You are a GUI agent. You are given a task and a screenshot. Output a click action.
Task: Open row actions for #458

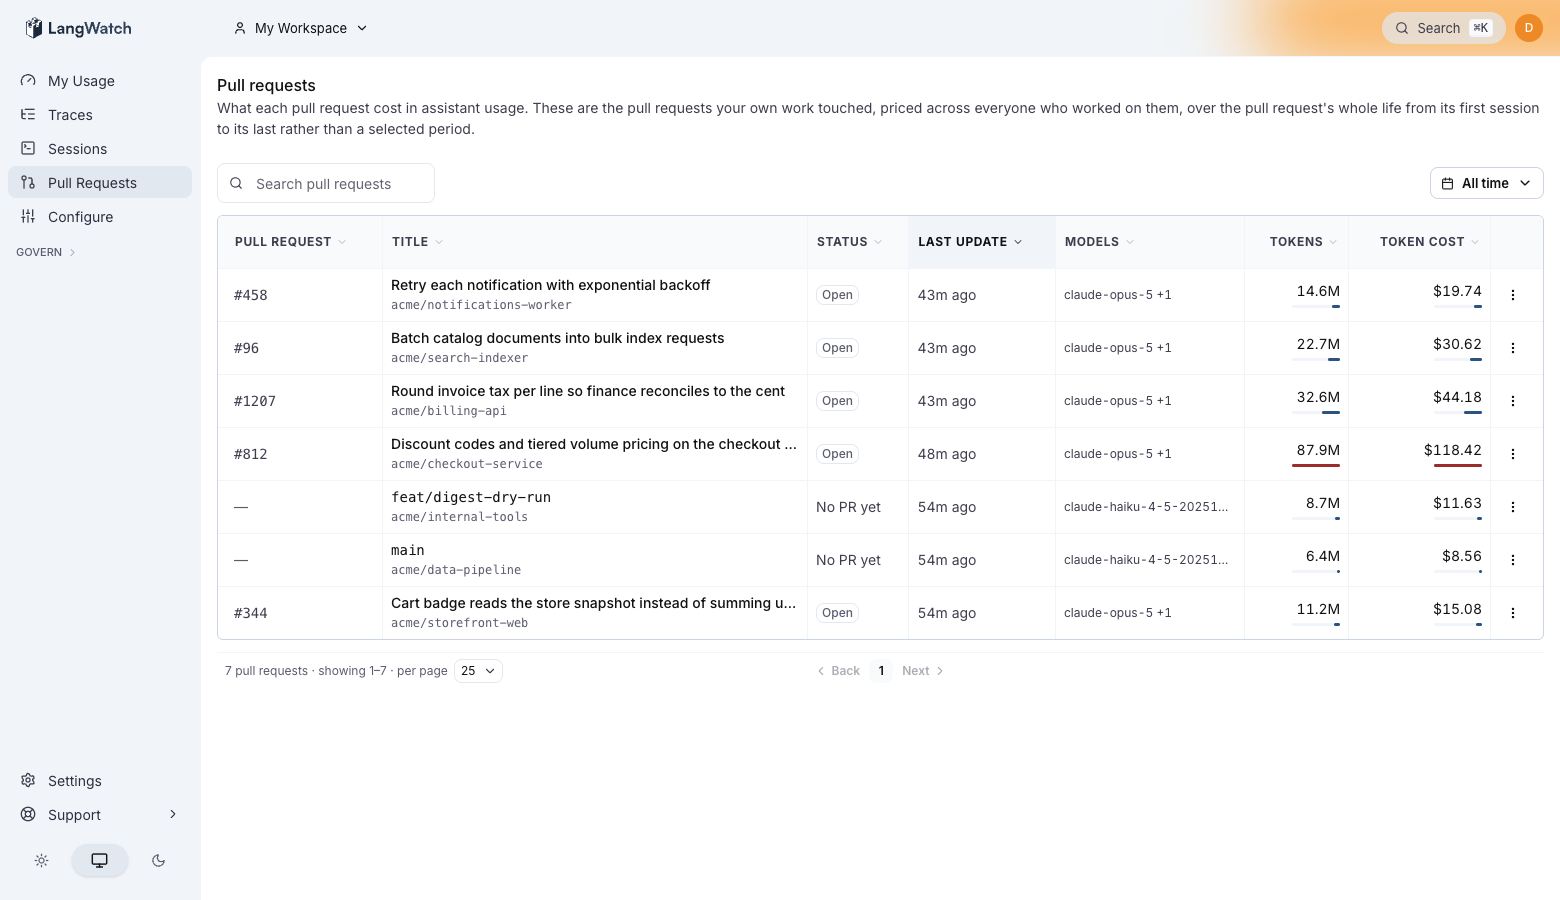coord(1513,295)
